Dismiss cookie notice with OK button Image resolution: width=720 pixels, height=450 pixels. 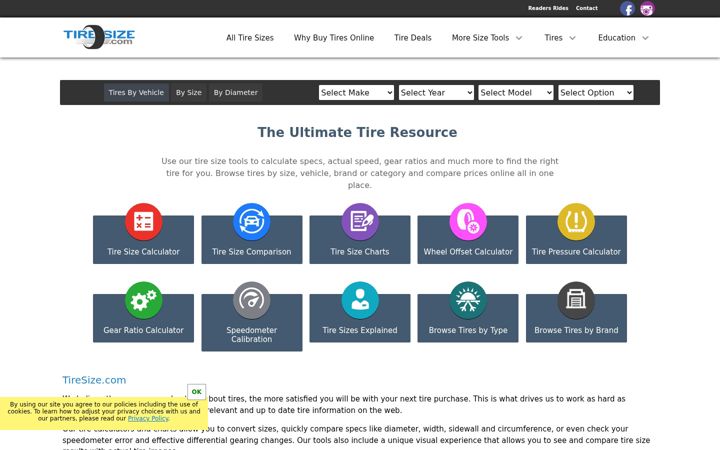pyautogui.click(x=197, y=392)
